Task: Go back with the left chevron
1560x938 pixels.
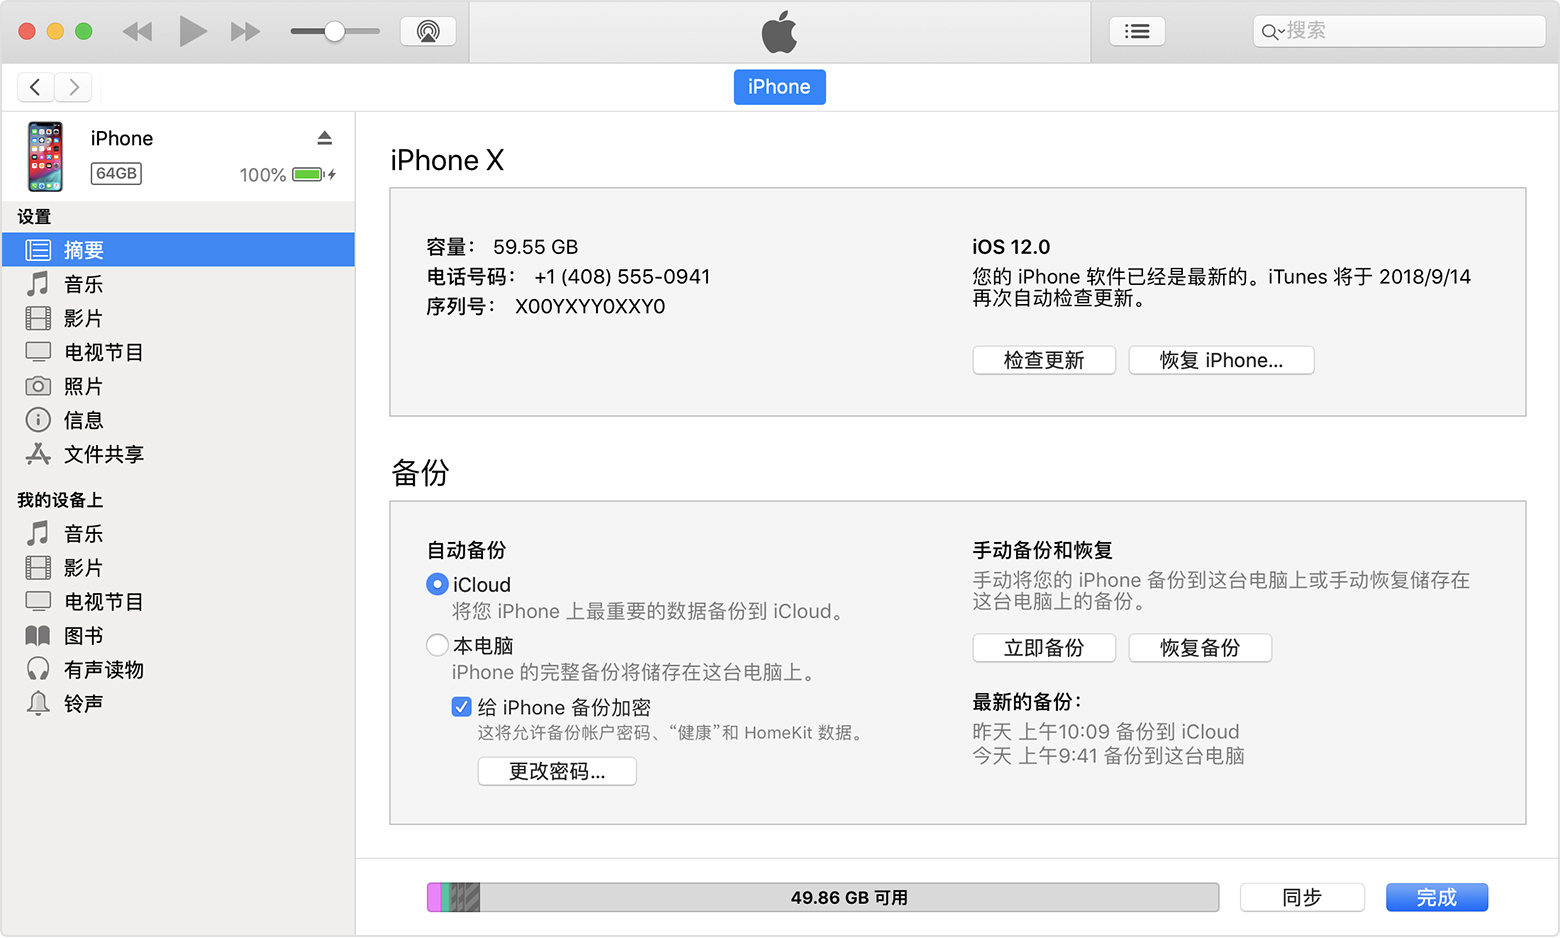Action: click(x=36, y=87)
